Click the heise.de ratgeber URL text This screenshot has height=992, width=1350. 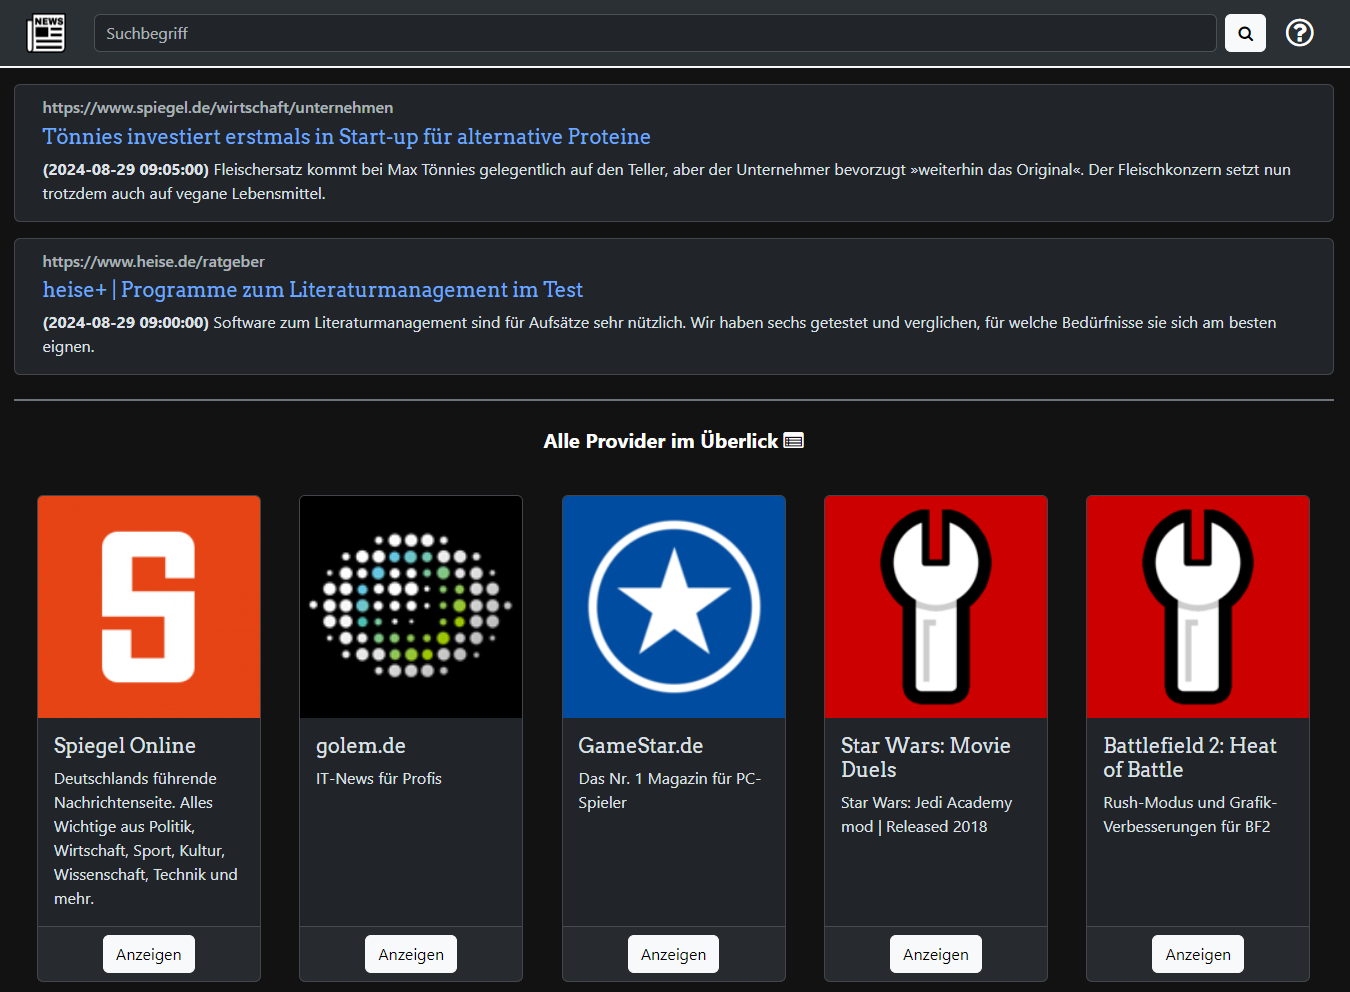point(153,262)
